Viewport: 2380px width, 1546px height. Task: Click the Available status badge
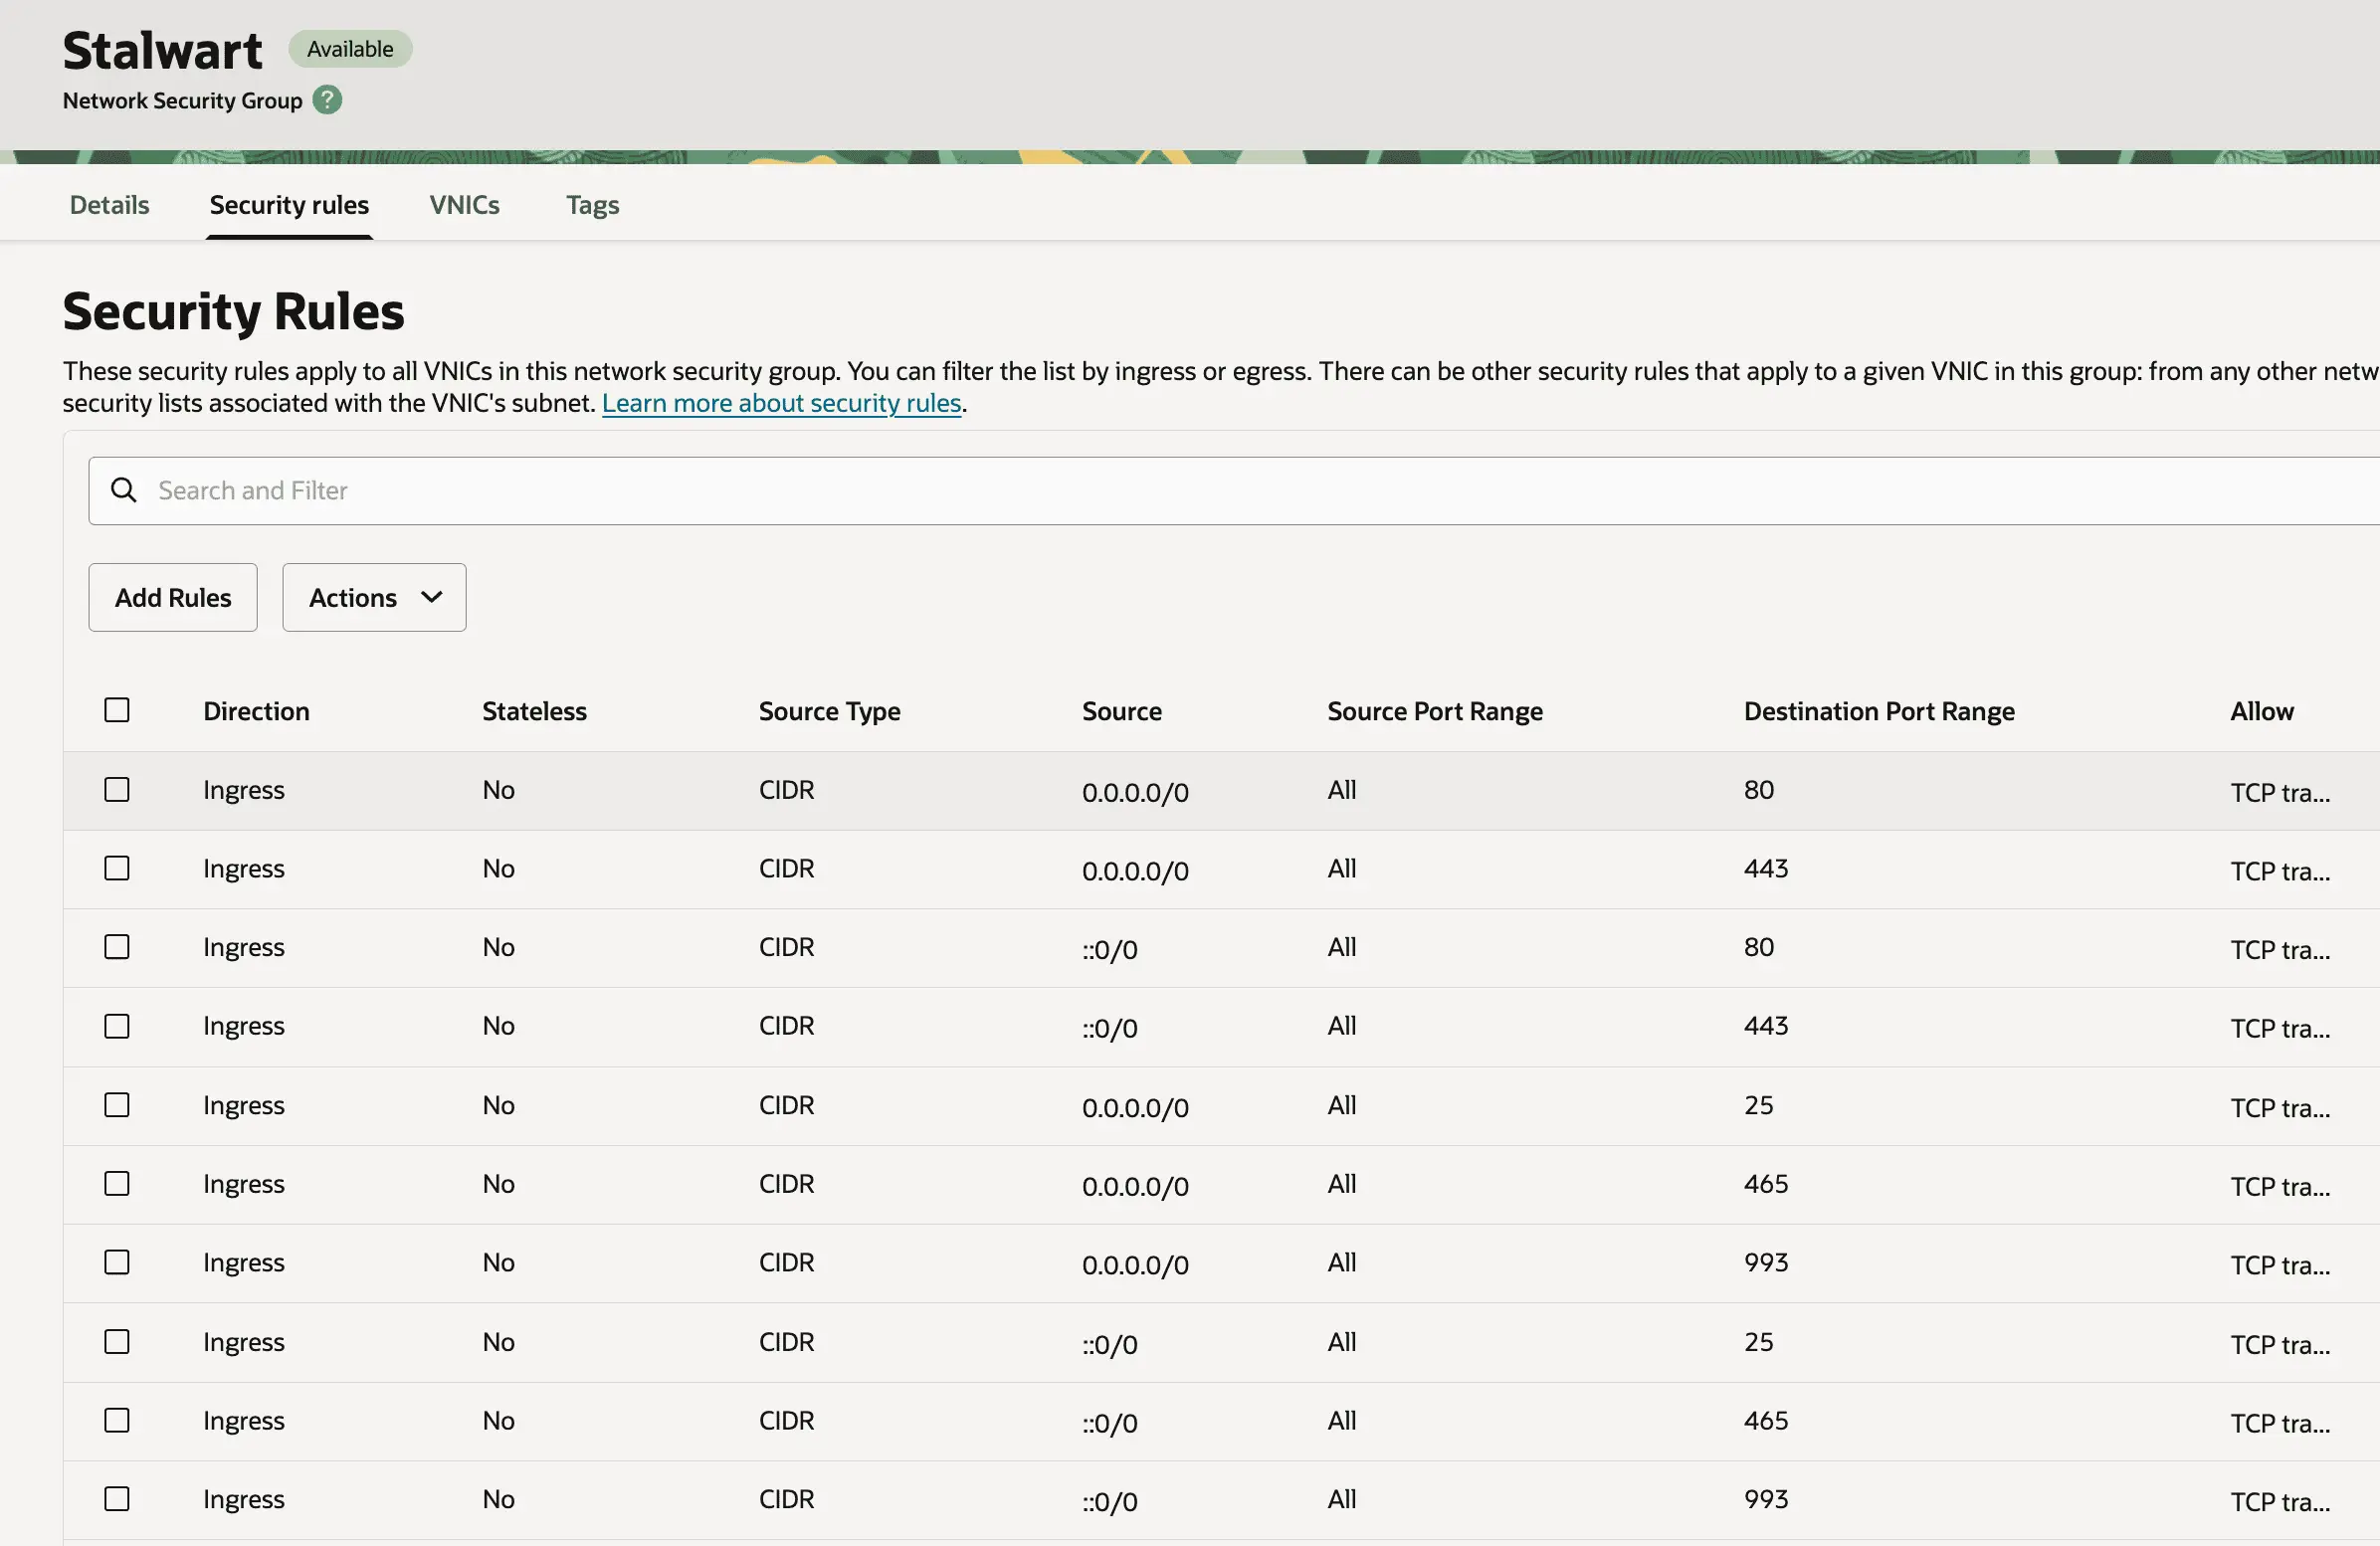coord(350,49)
